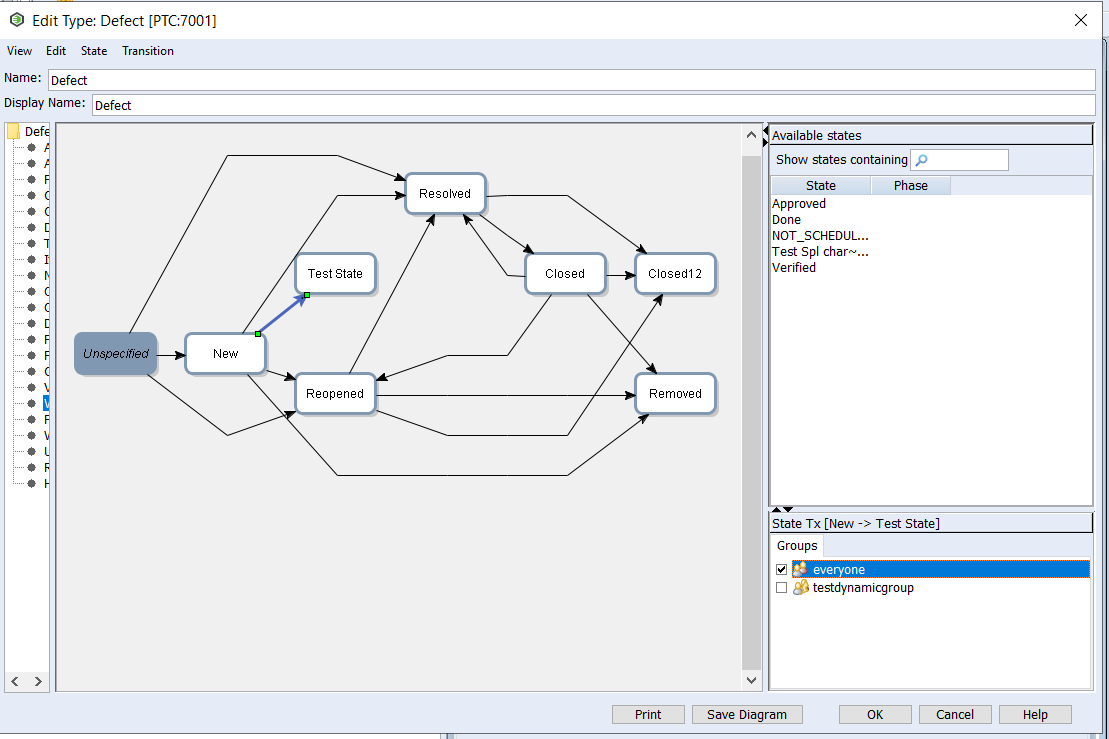The image size is (1109, 739).
Task: Collapse the Available states panel arrow
Action: tap(766, 134)
